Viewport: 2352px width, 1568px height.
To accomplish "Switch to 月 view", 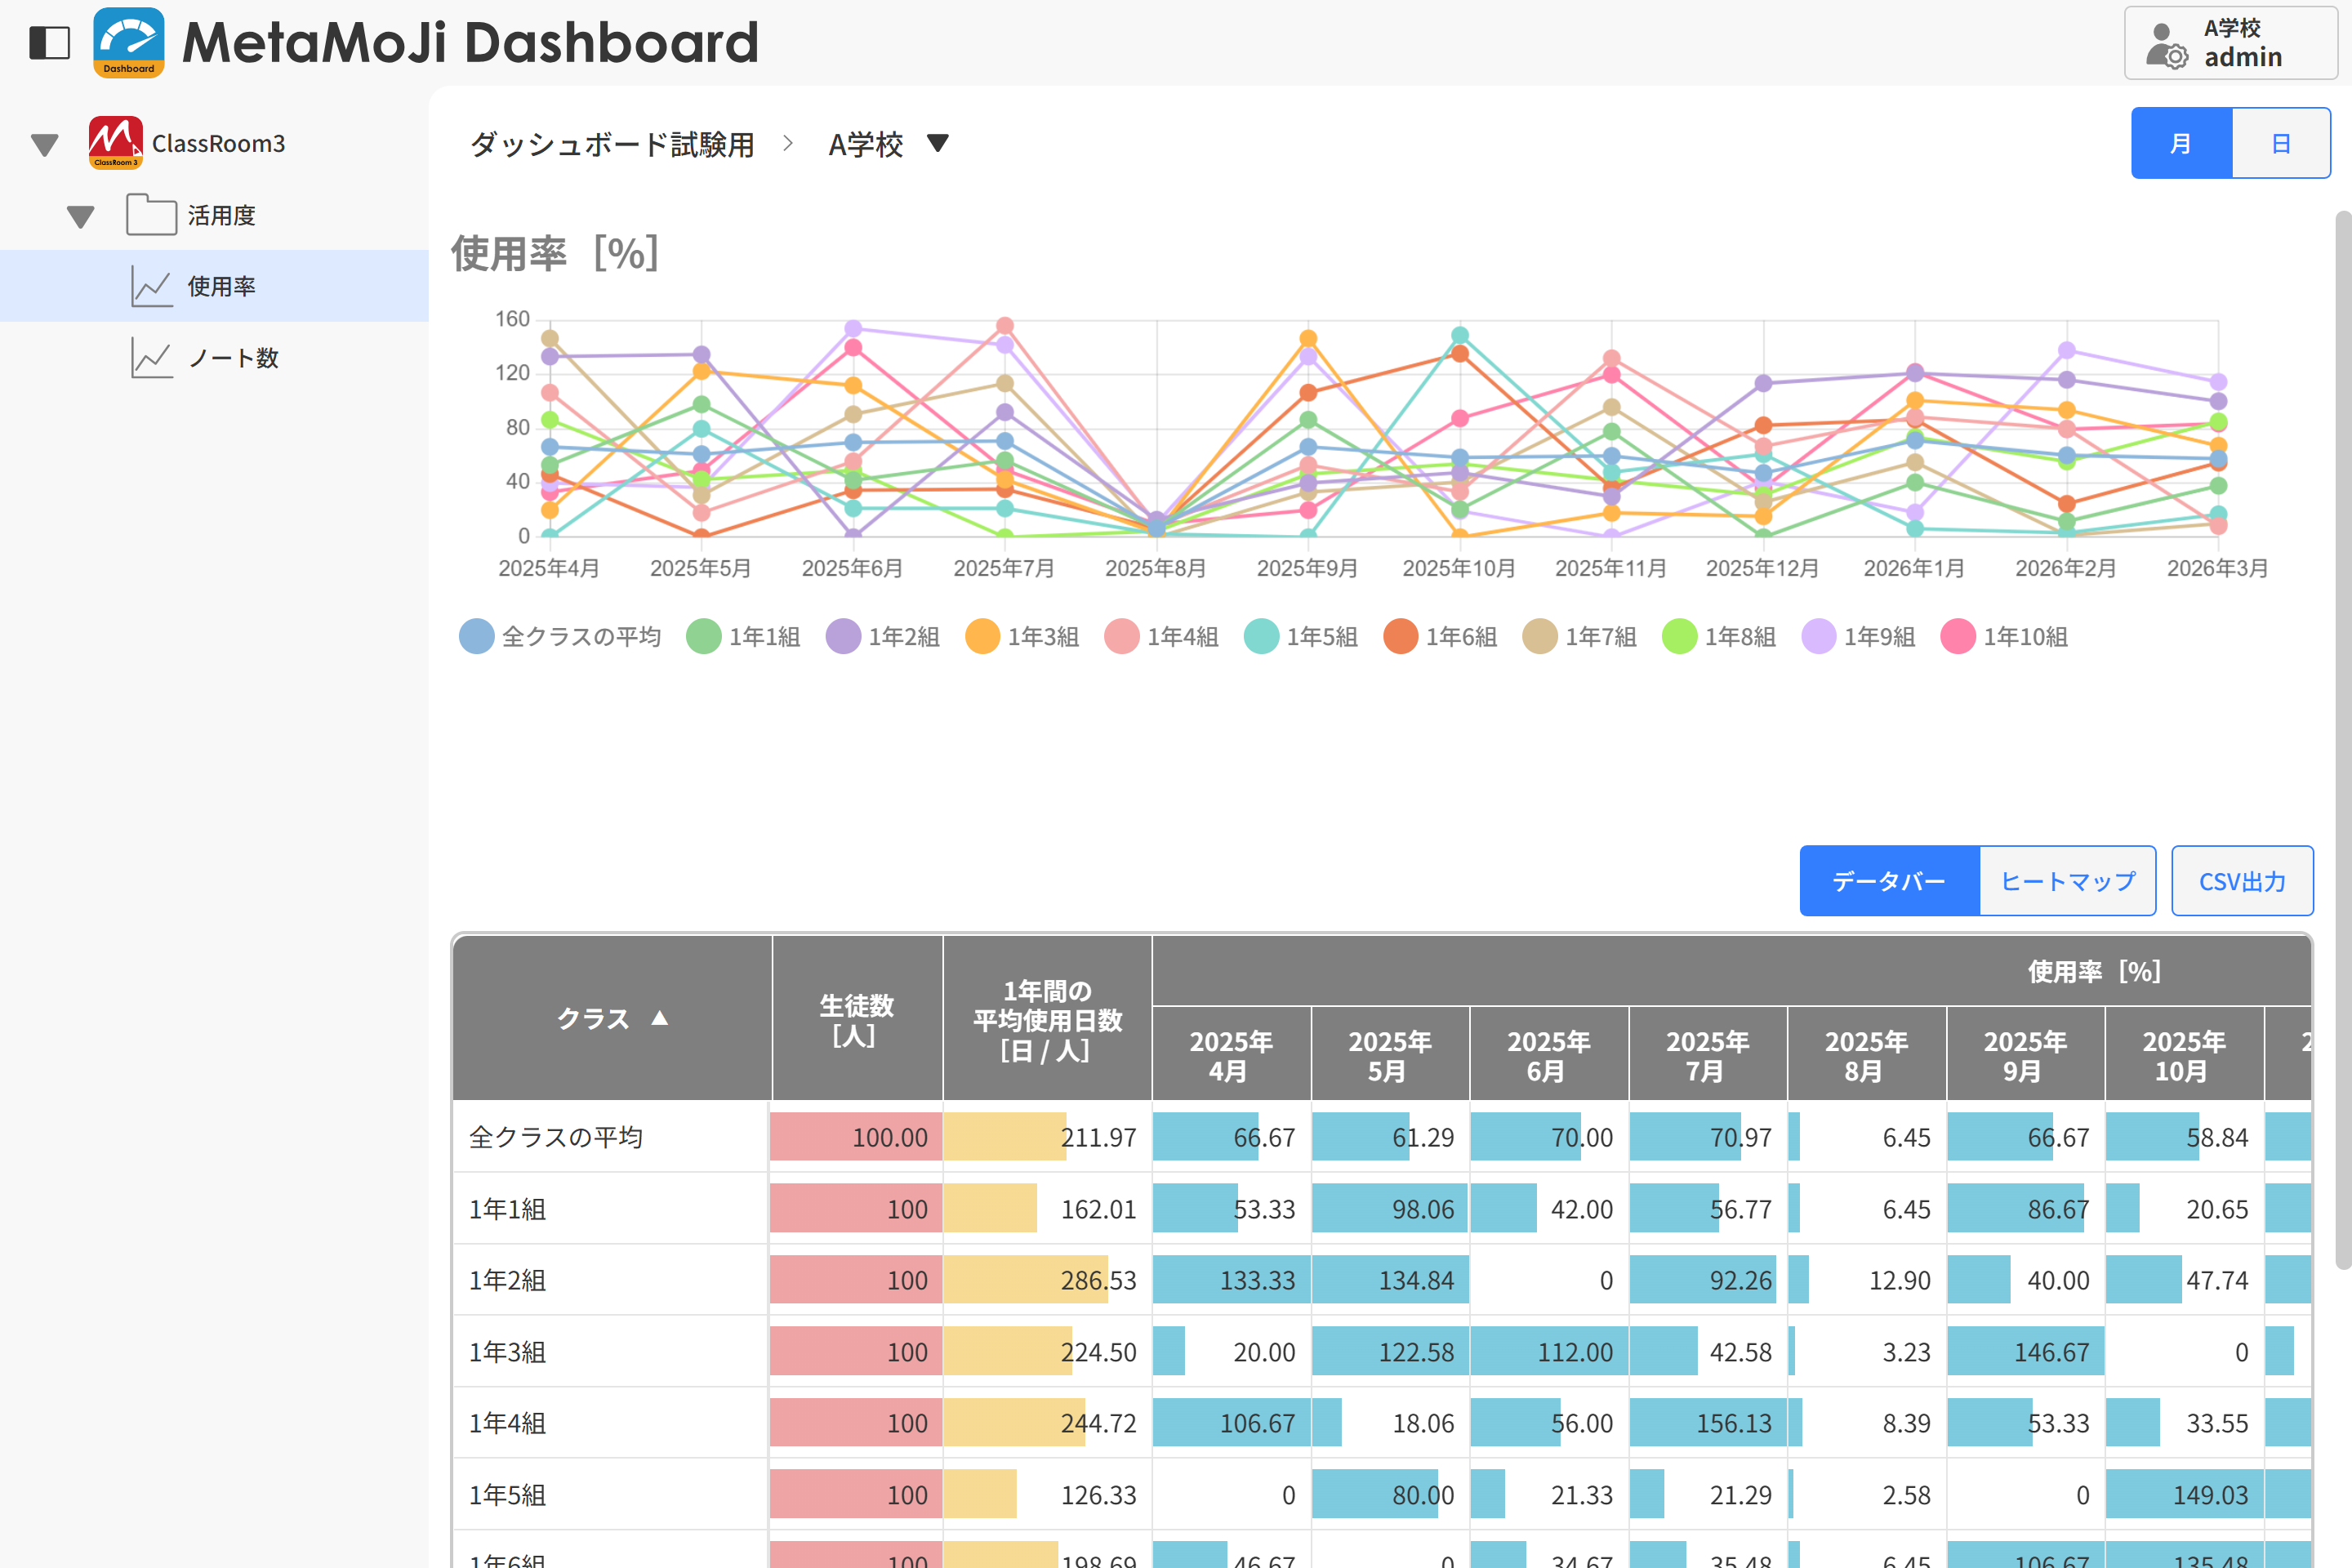I will pyautogui.click(x=2180, y=144).
